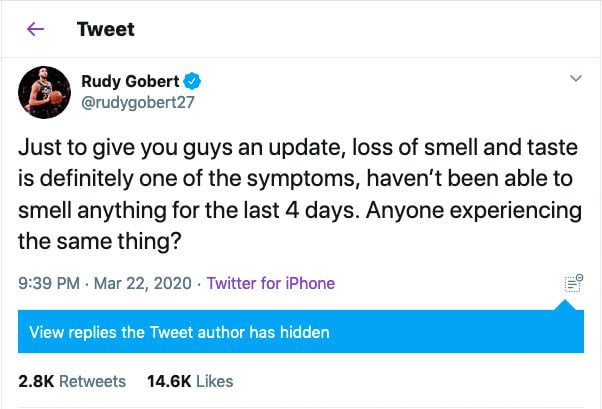
Task: Click the hidden replies icon
Action: tap(574, 283)
